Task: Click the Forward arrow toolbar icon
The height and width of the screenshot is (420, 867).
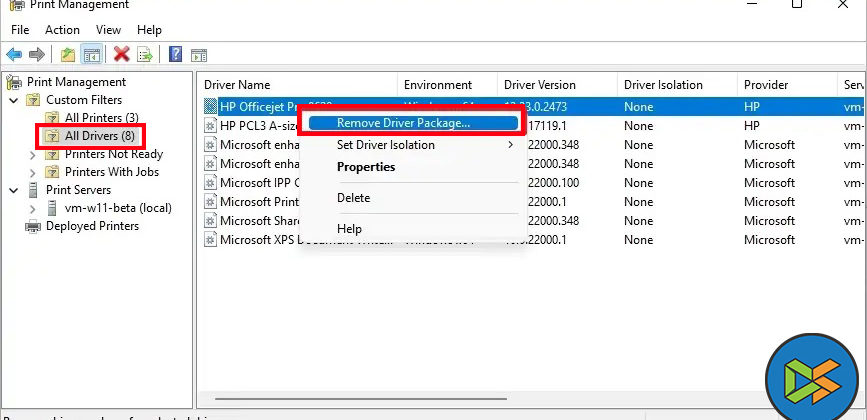Action: 37,54
